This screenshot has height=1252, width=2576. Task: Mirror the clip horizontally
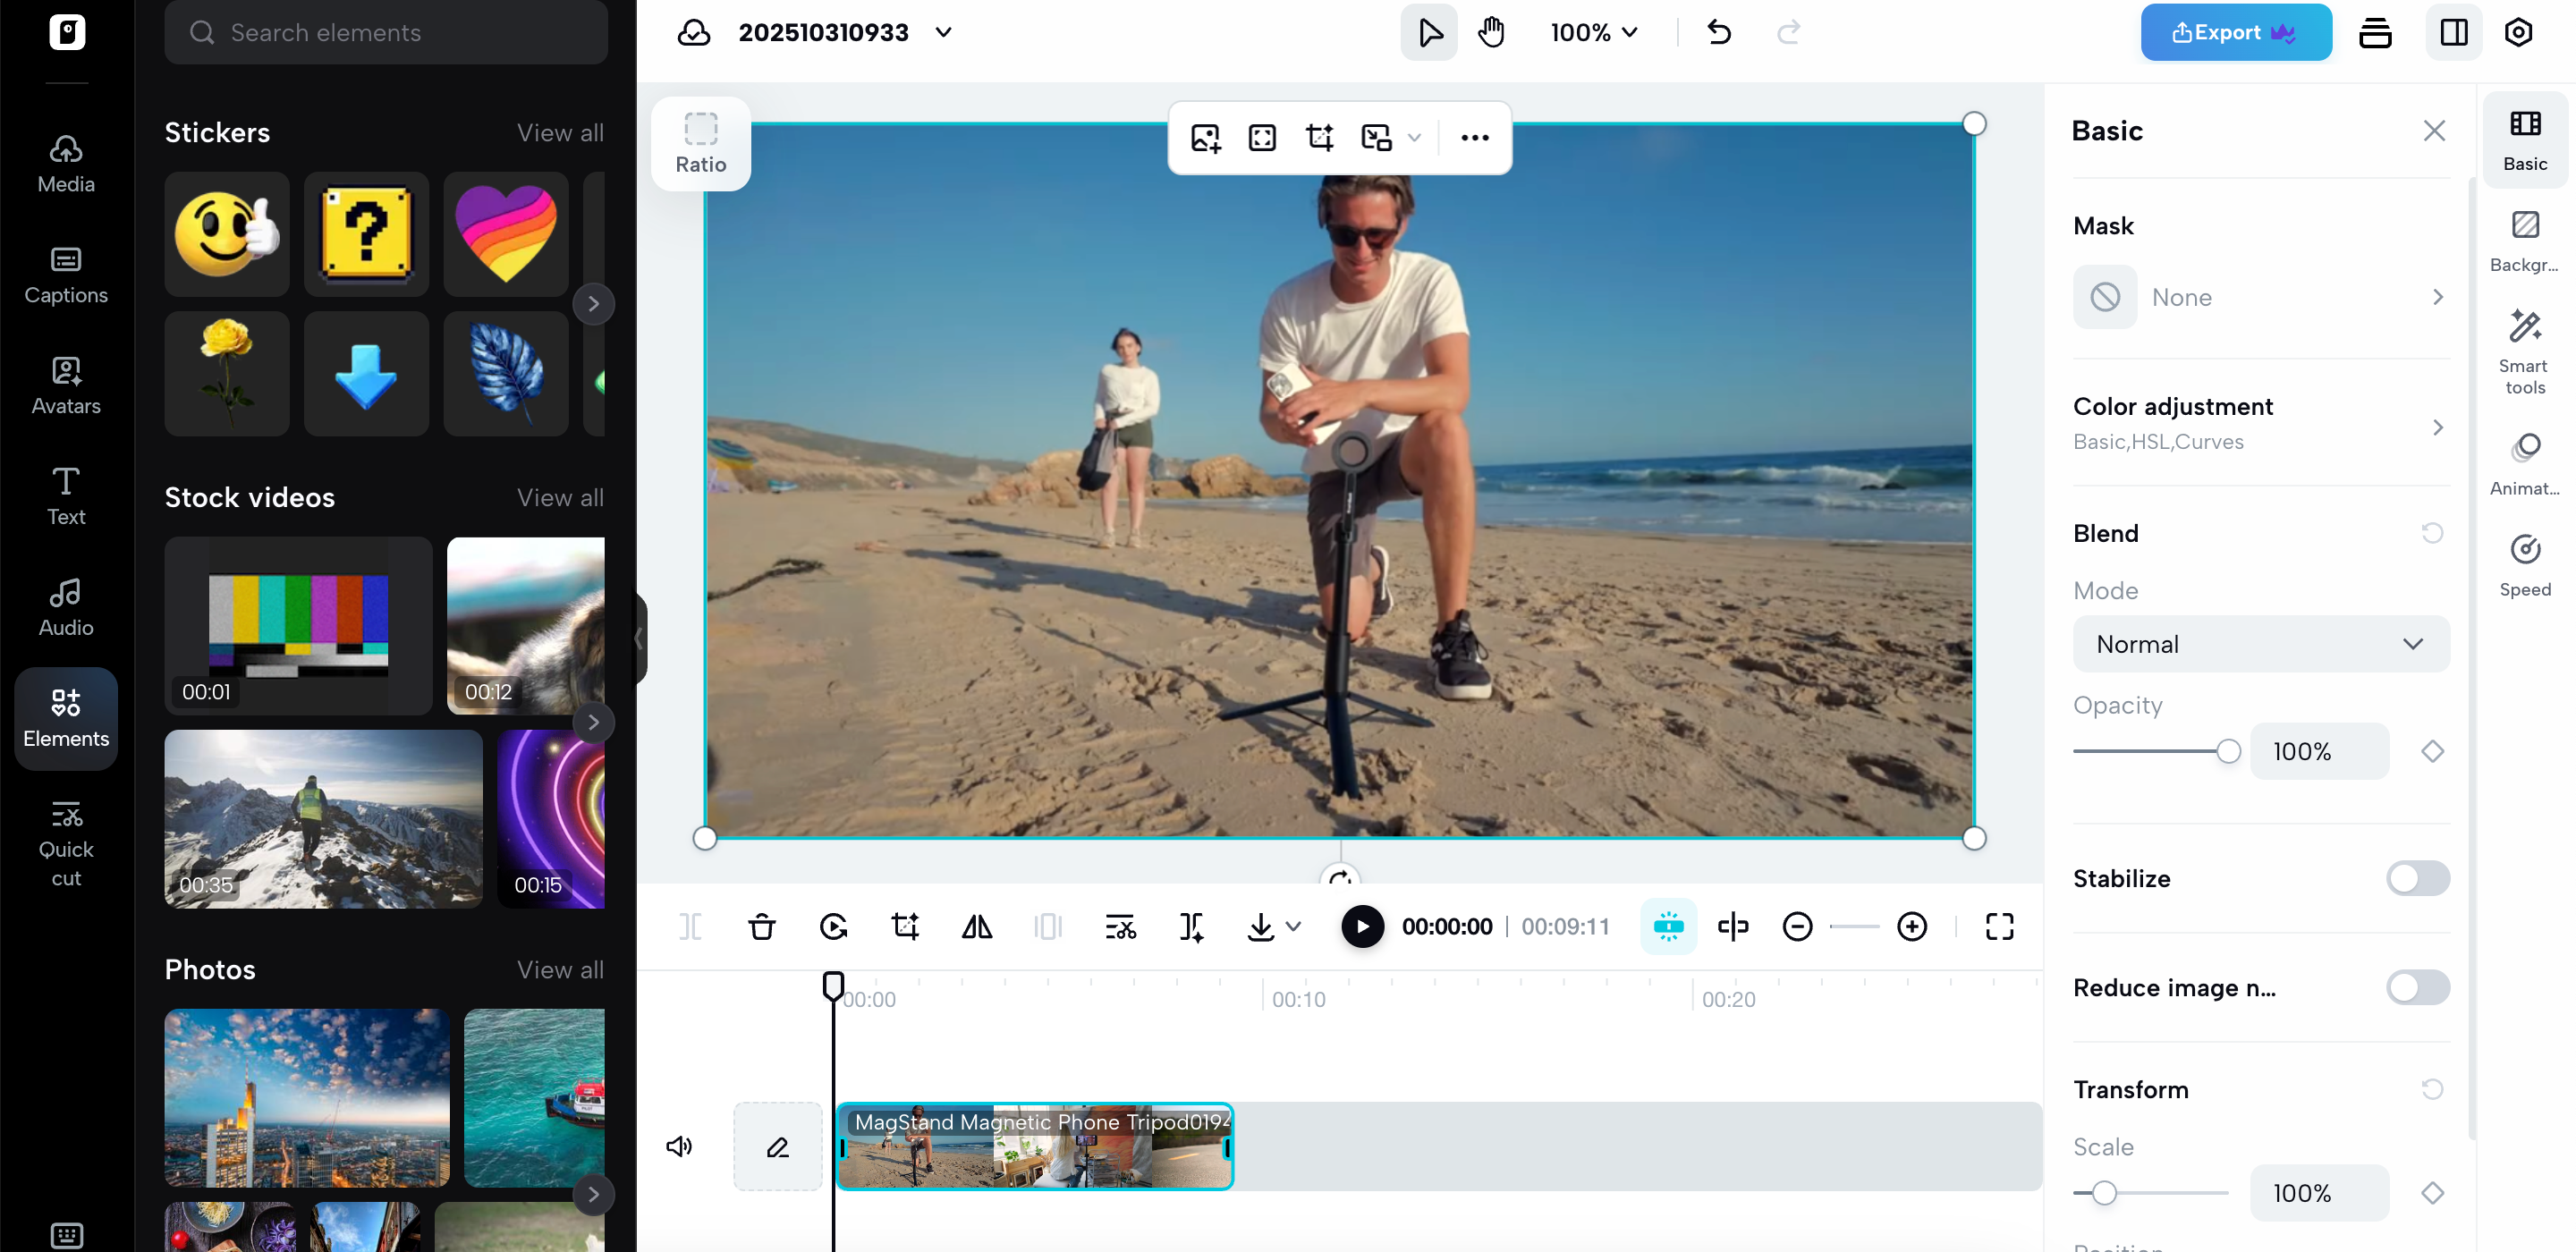point(977,926)
